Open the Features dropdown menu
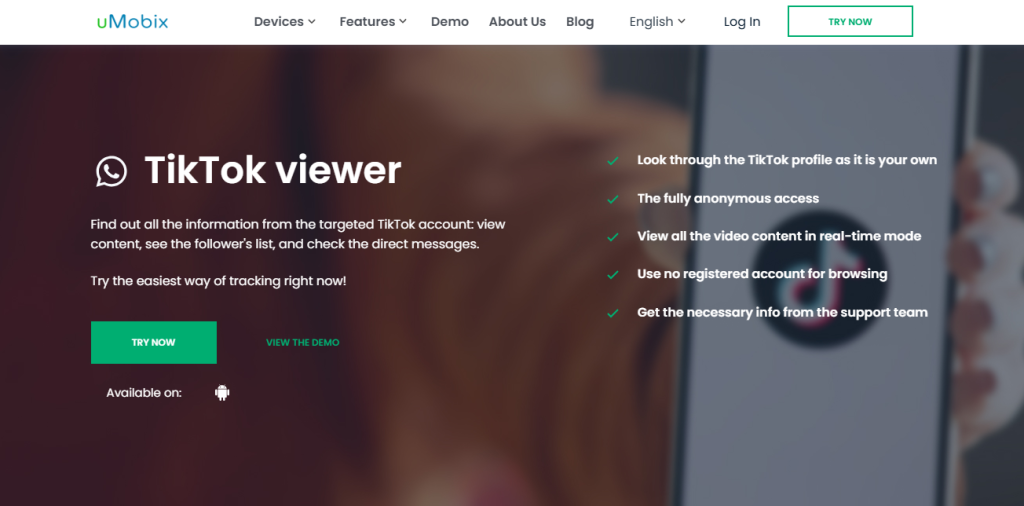The width and height of the screenshot is (1024, 506). pyautogui.click(x=373, y=21)
